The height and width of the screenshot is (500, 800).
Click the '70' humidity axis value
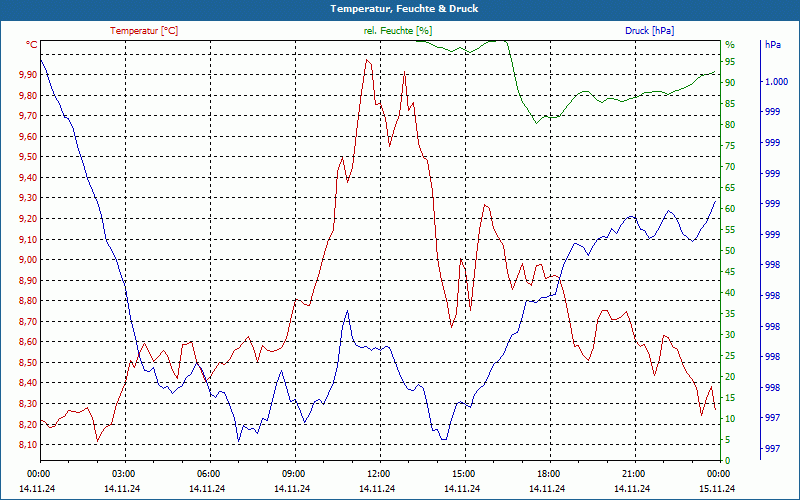[730, 167]
